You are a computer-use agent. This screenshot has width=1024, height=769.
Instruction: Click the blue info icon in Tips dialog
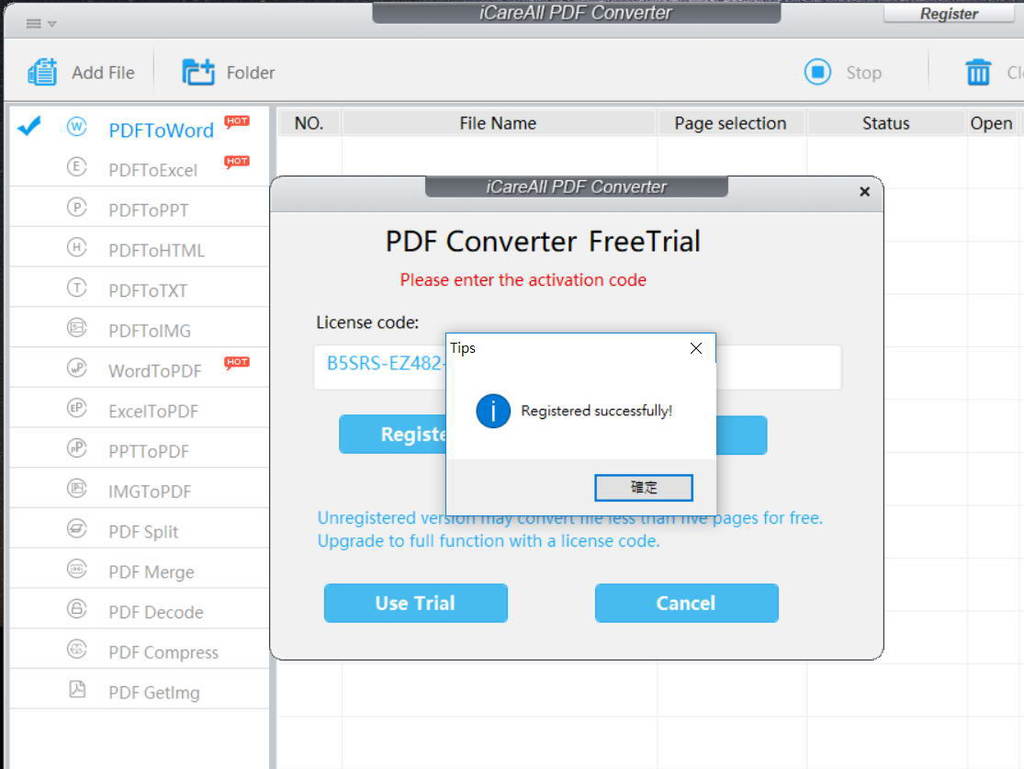(493, 411)
